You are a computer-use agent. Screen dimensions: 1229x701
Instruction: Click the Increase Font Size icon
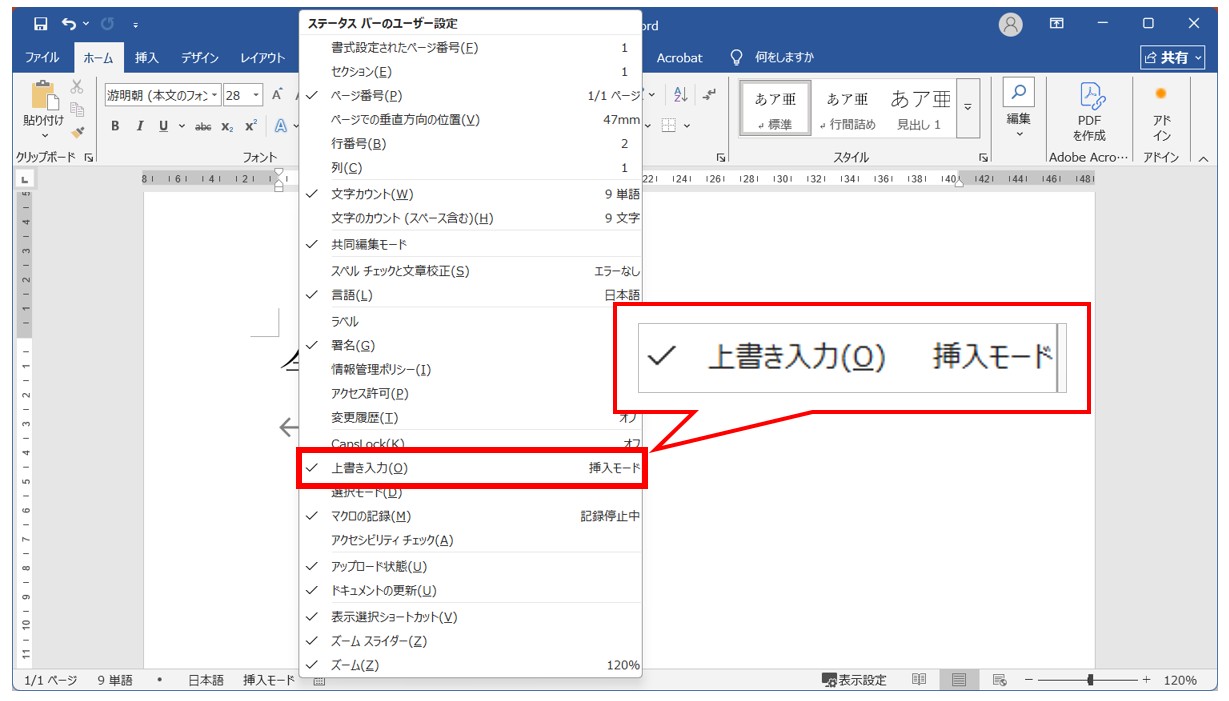278,95
